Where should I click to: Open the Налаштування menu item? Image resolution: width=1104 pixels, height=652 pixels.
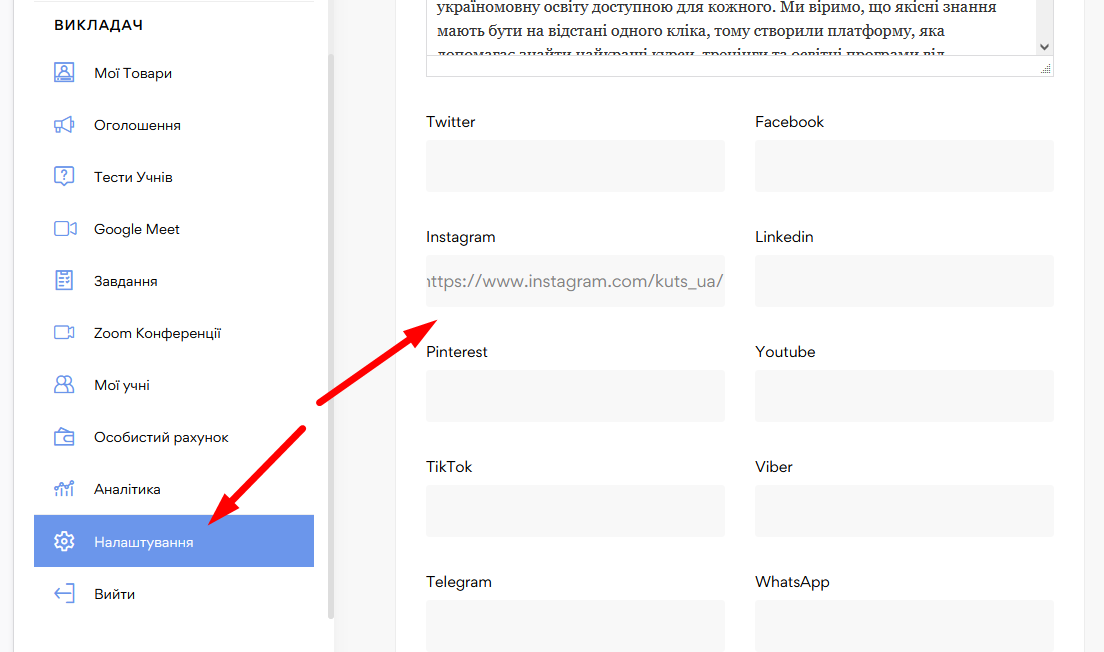[x=144, y=542]
